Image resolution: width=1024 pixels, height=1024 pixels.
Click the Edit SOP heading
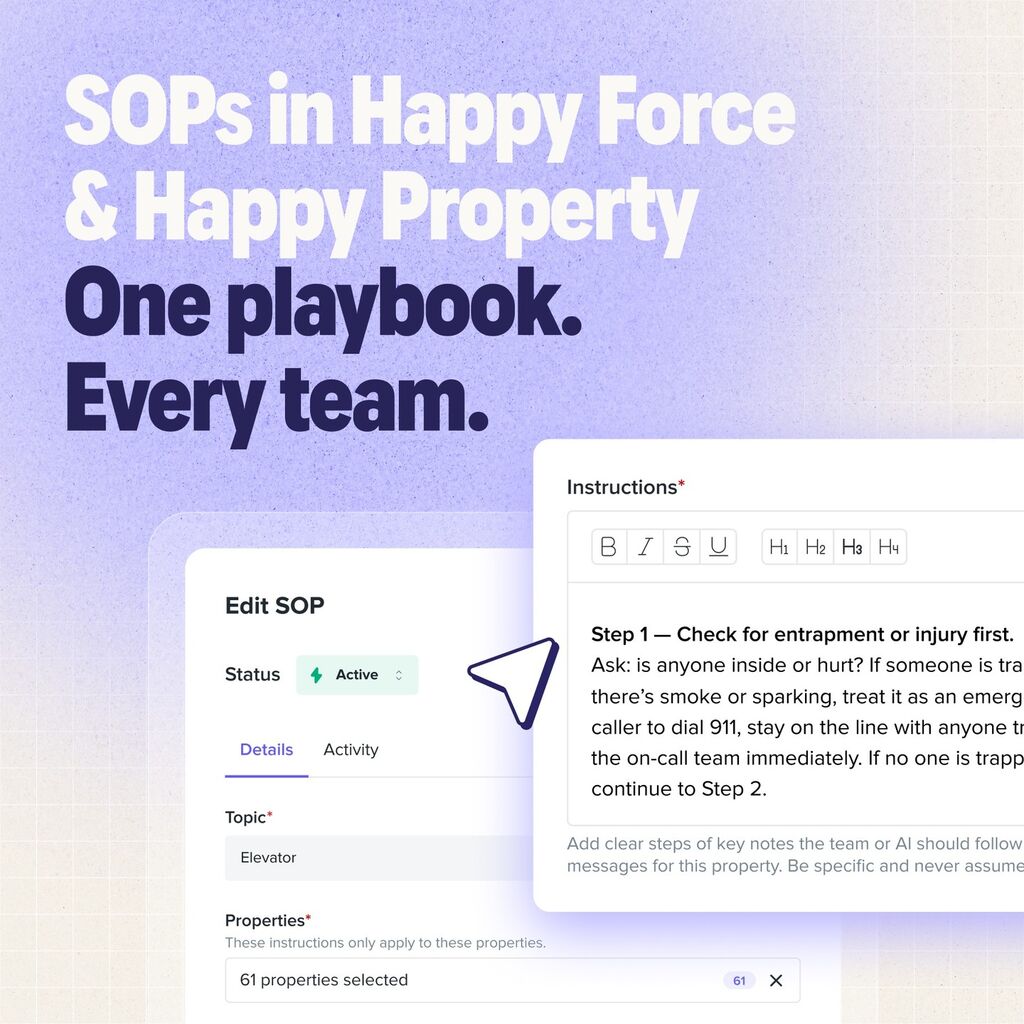274,605
